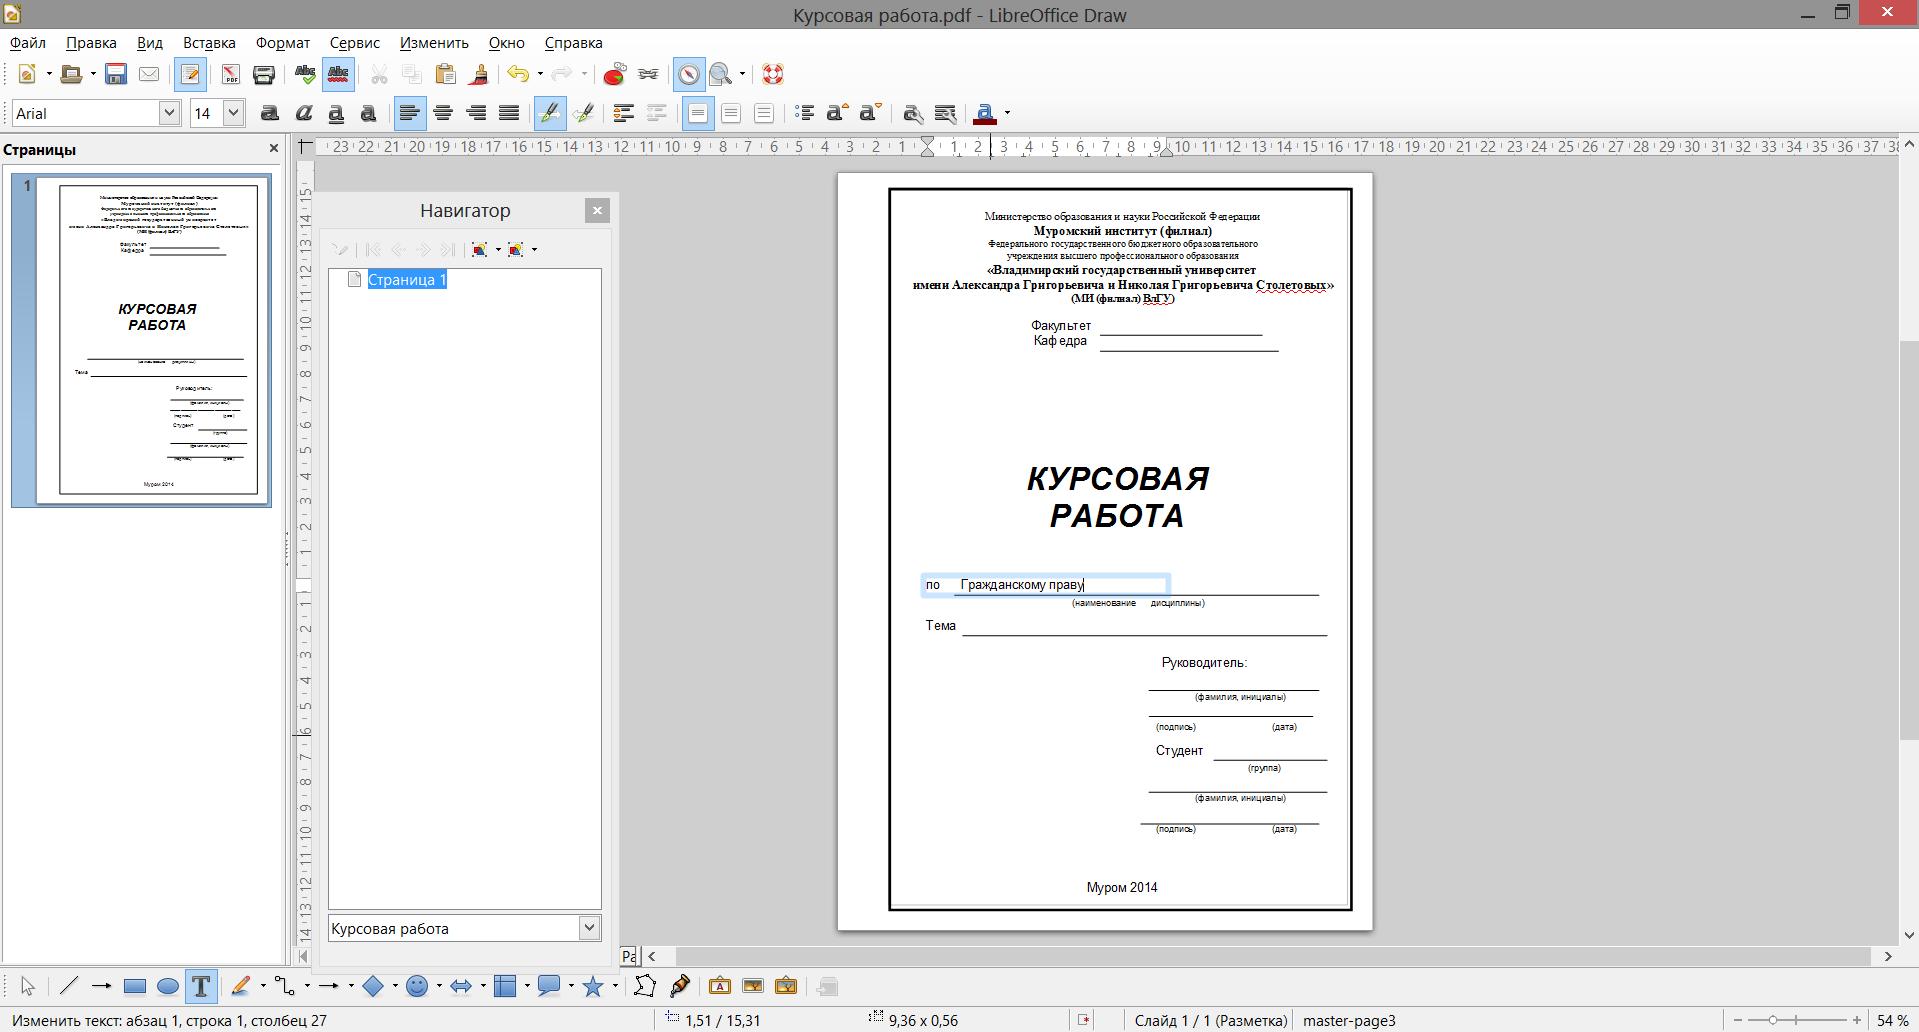1919x1032 pixels.
Task: Close the Страницы side panel
Action: [x=274, y=149]
